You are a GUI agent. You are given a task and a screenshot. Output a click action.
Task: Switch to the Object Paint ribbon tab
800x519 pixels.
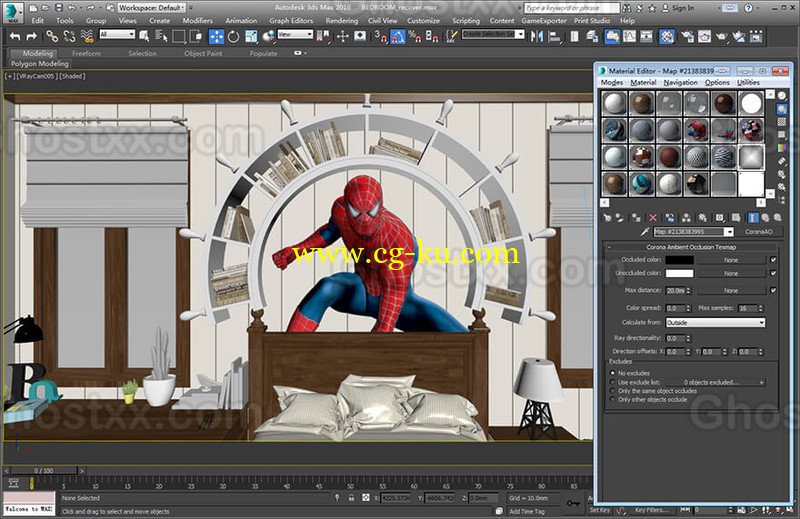pos(203,53)
